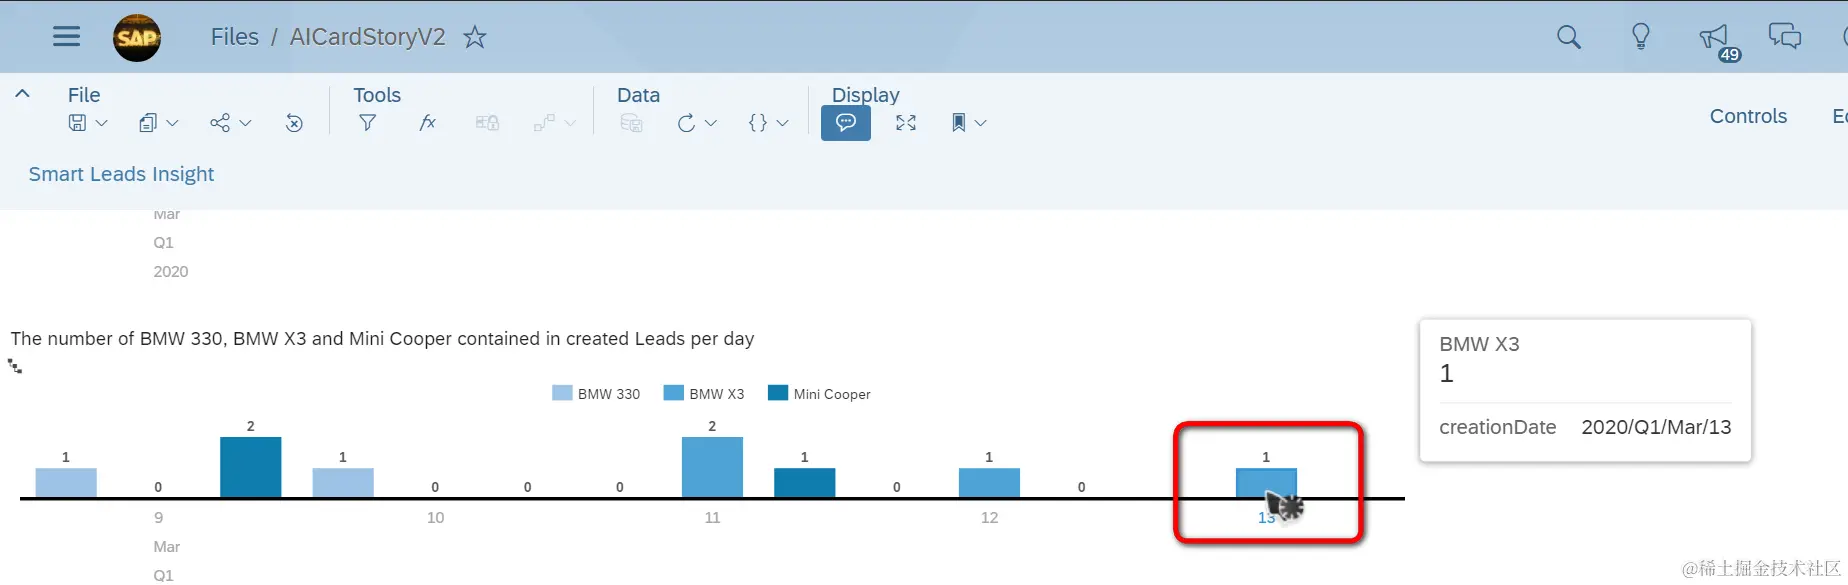The image size is (1848, 585).
Task: Expand the Refresh dropdown arrow
Action: click(711, 123)
